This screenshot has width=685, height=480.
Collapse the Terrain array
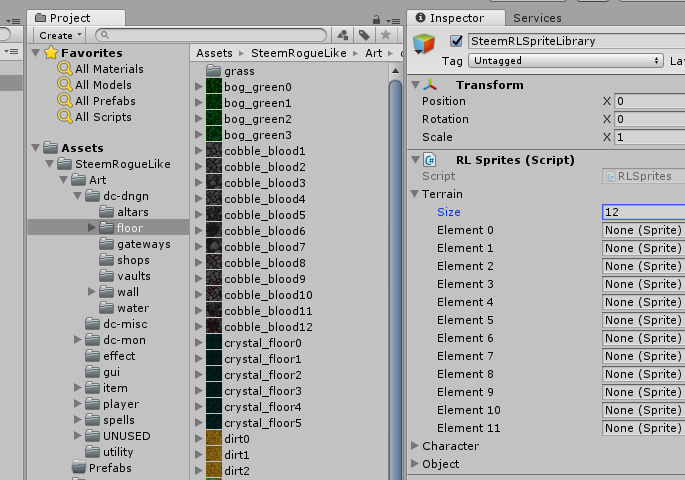pyautogui.click(x=415, y=194)
